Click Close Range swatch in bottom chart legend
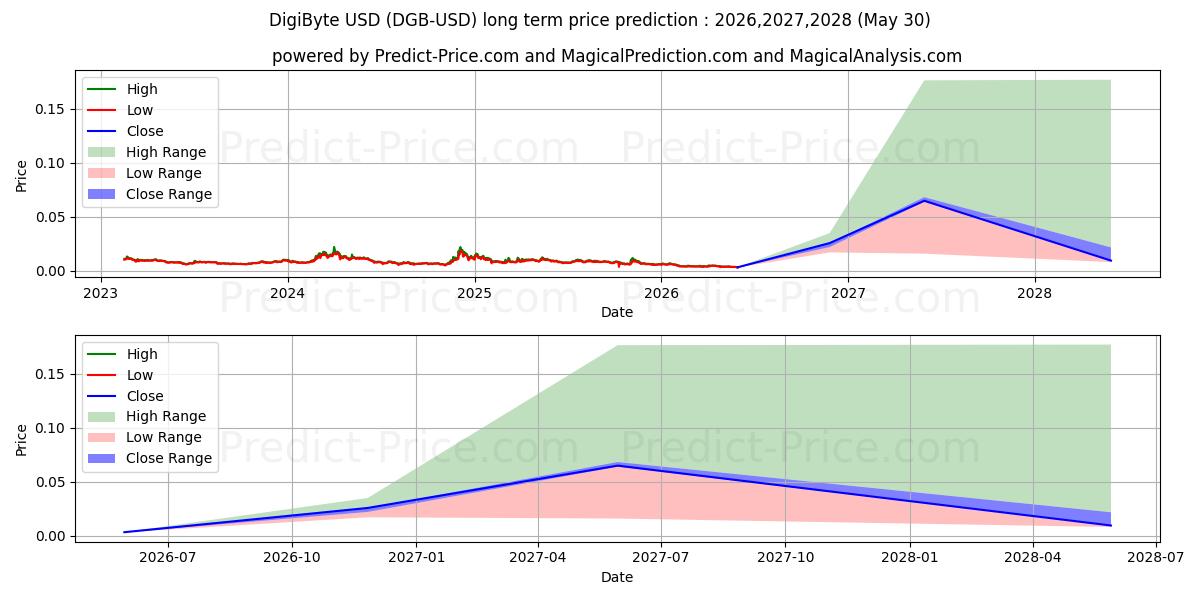This screenshot has width=1200, height=600. pos(103,459)
